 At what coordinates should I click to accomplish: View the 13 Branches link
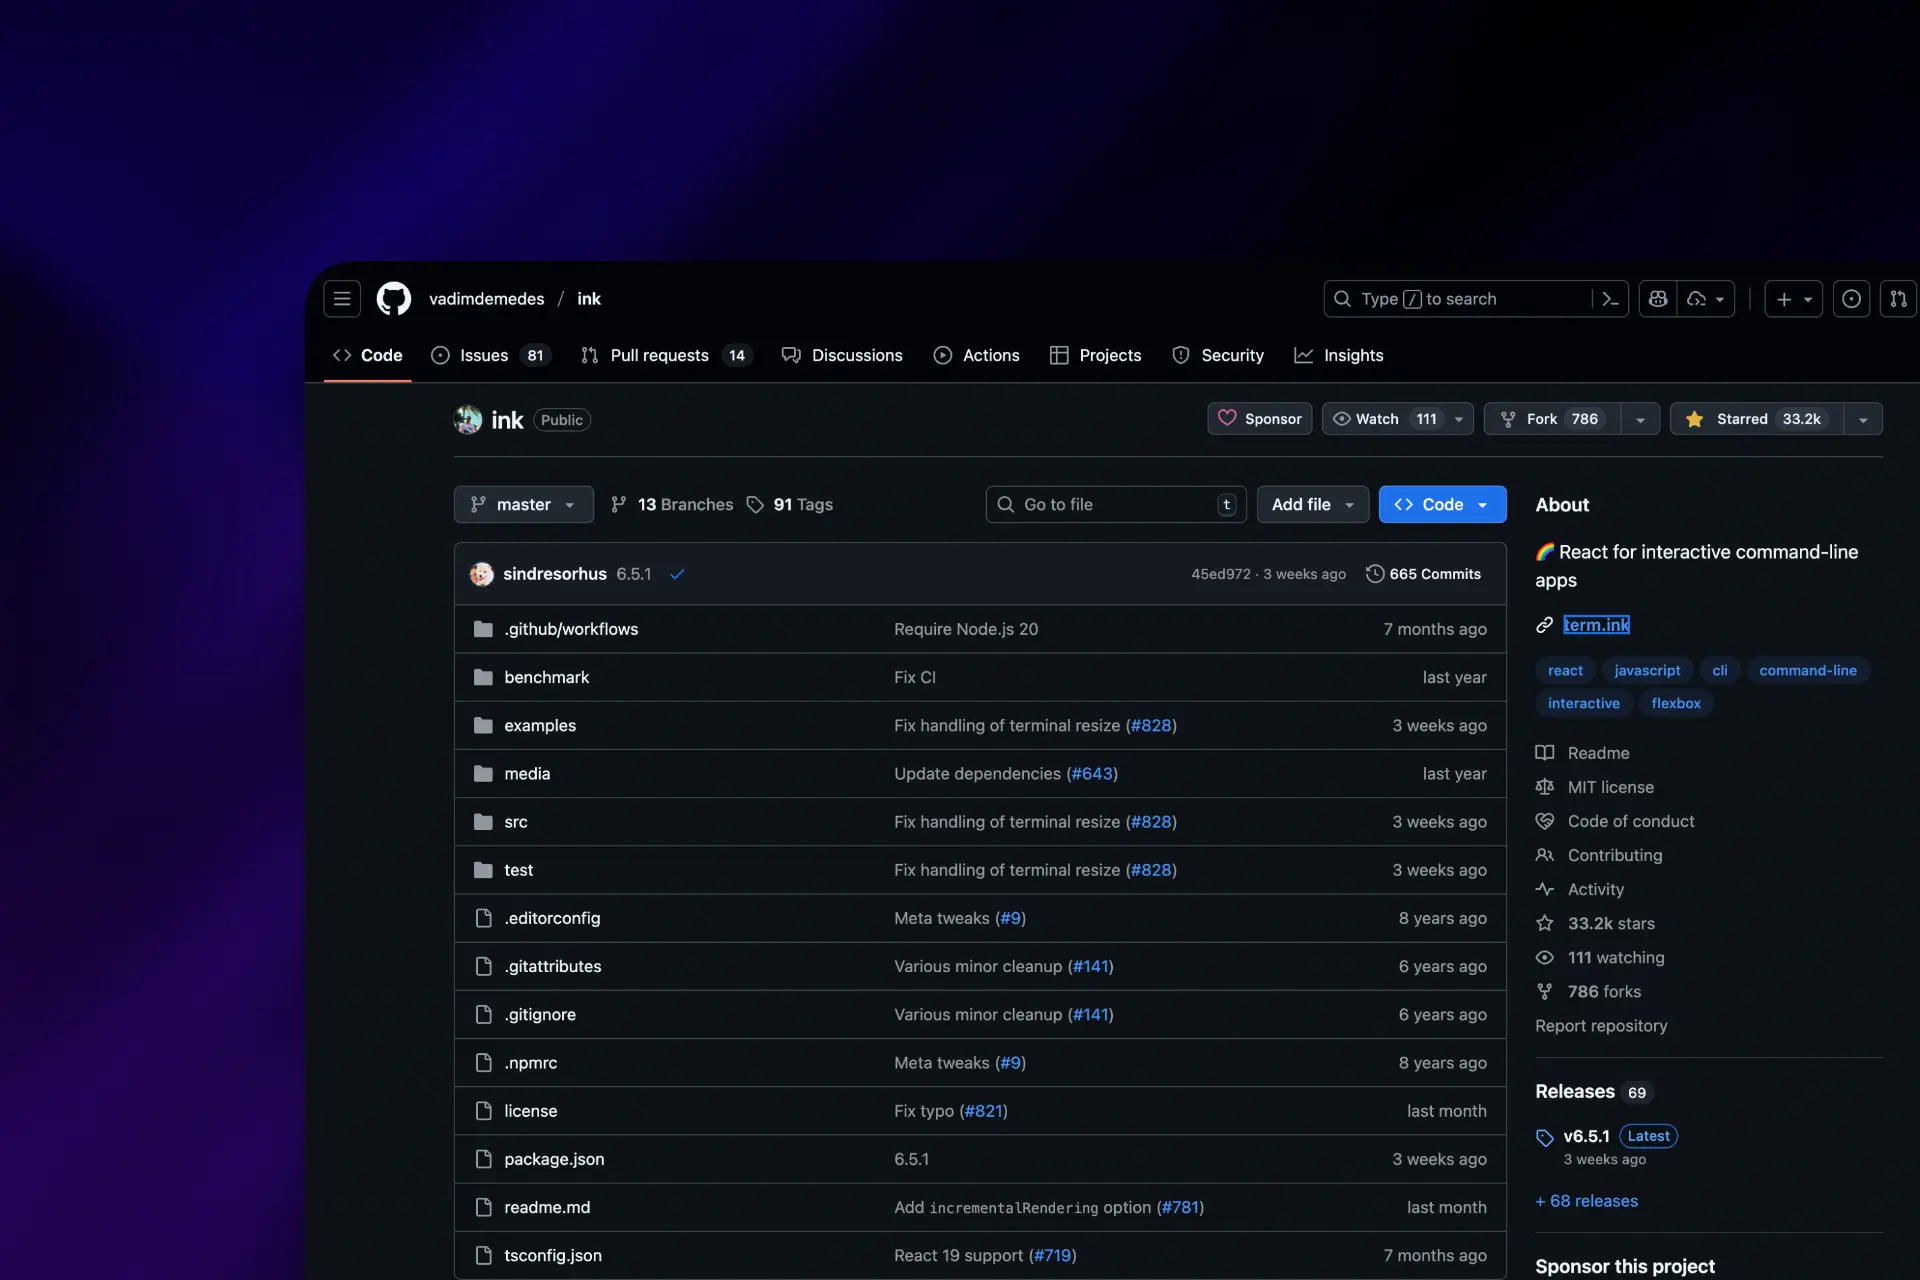[672, 505]
